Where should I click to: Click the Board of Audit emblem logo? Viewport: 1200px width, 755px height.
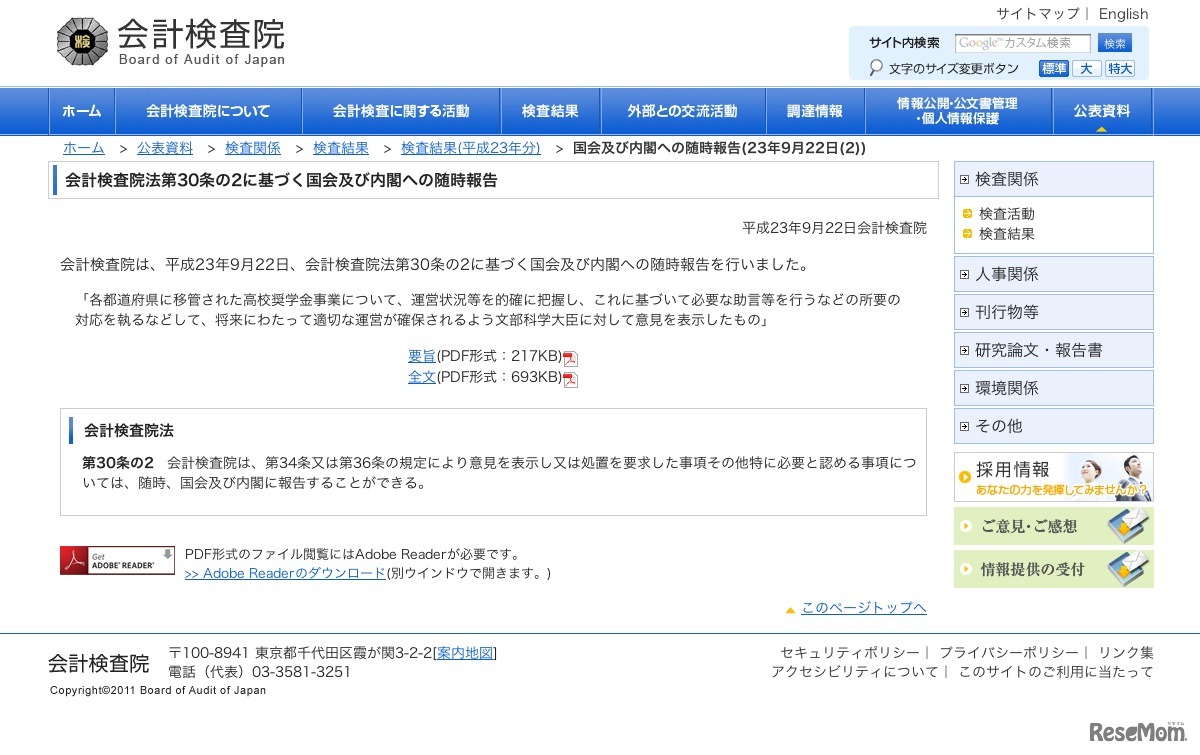pyautogui.click(x=81, y=40)
